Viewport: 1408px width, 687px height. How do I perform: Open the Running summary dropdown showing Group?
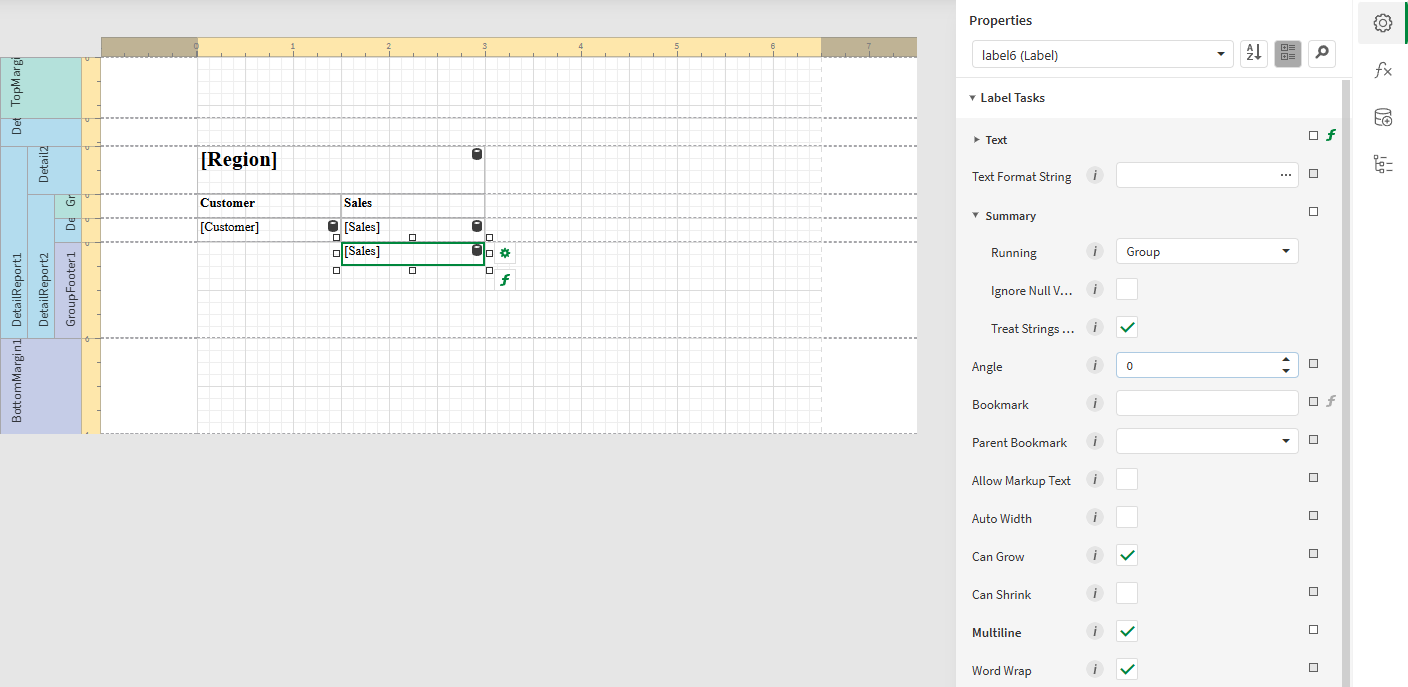pos(1206,251)
